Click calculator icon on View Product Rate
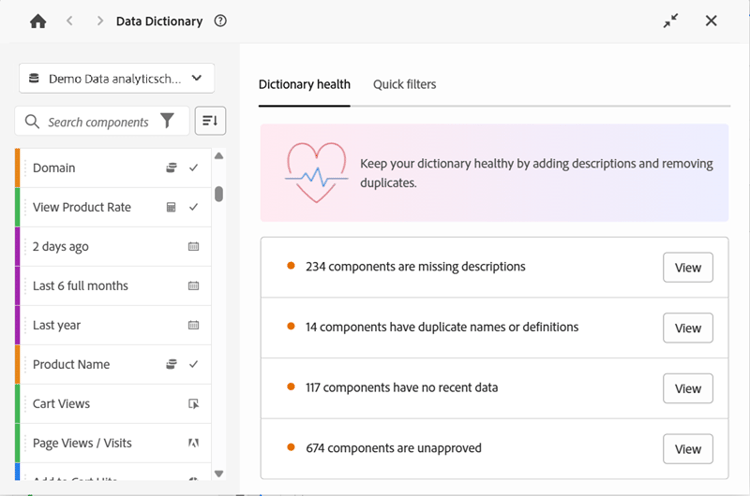This screenshot has width=750, height=496. (171, 207)
